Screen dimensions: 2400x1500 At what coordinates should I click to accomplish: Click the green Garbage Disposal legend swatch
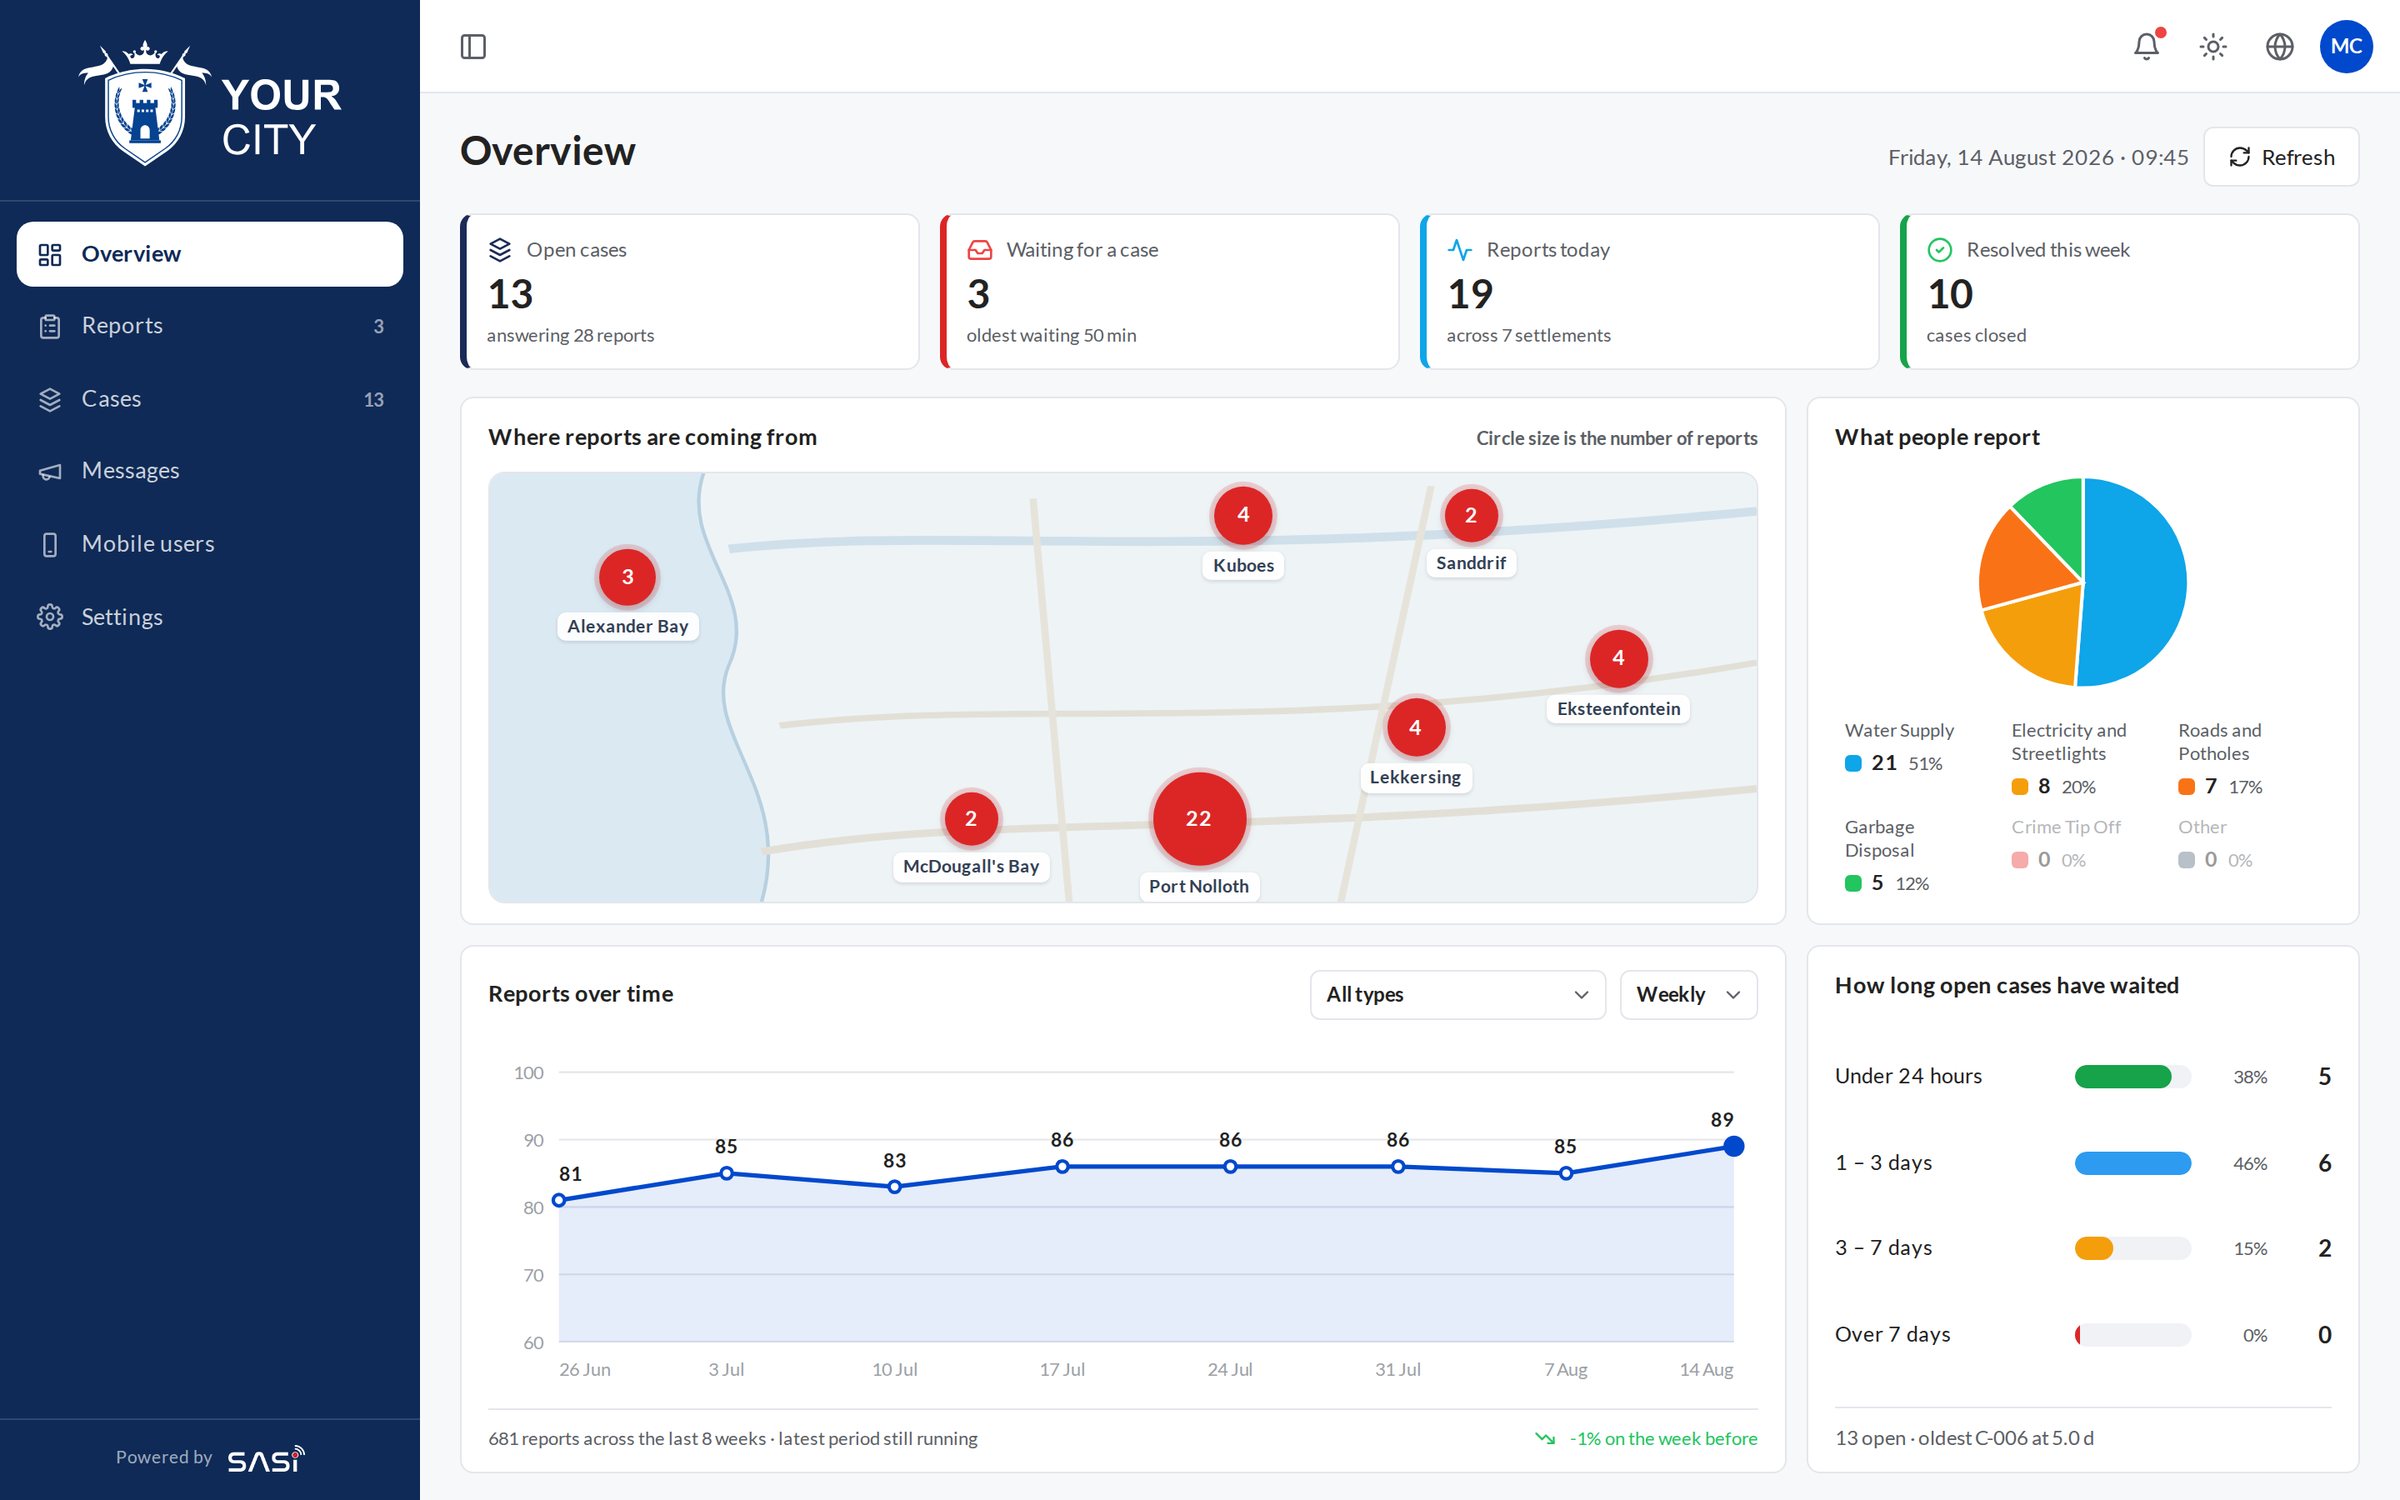coord(1853,884)
